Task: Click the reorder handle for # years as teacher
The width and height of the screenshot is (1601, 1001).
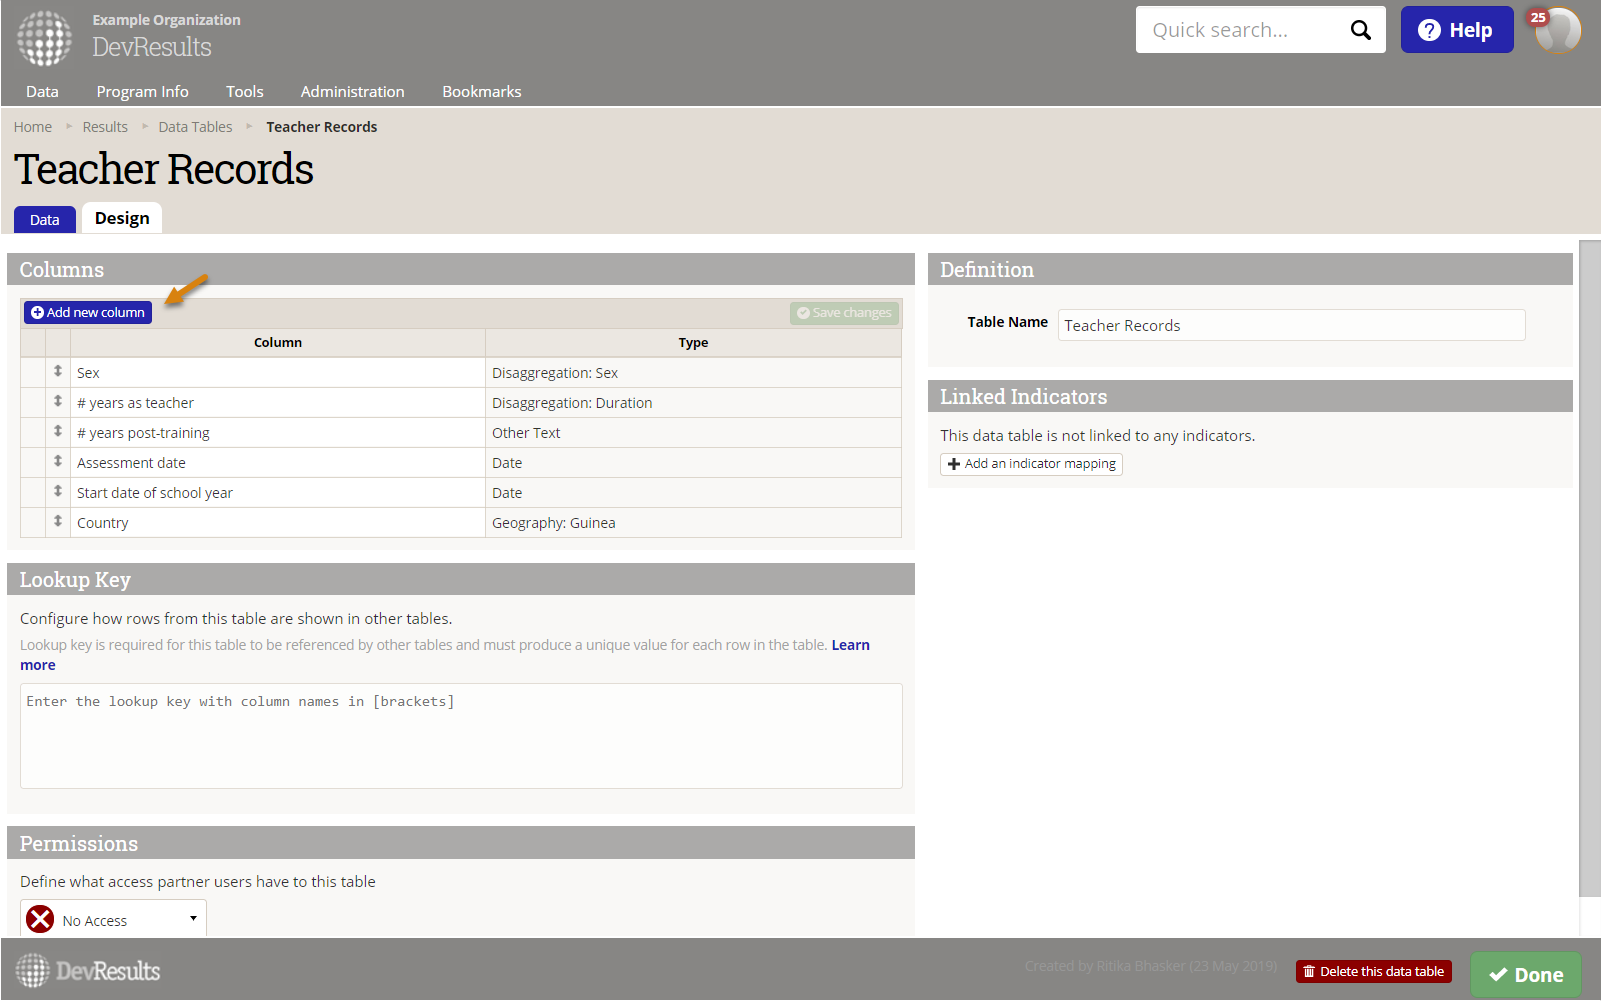Action: 58,402
